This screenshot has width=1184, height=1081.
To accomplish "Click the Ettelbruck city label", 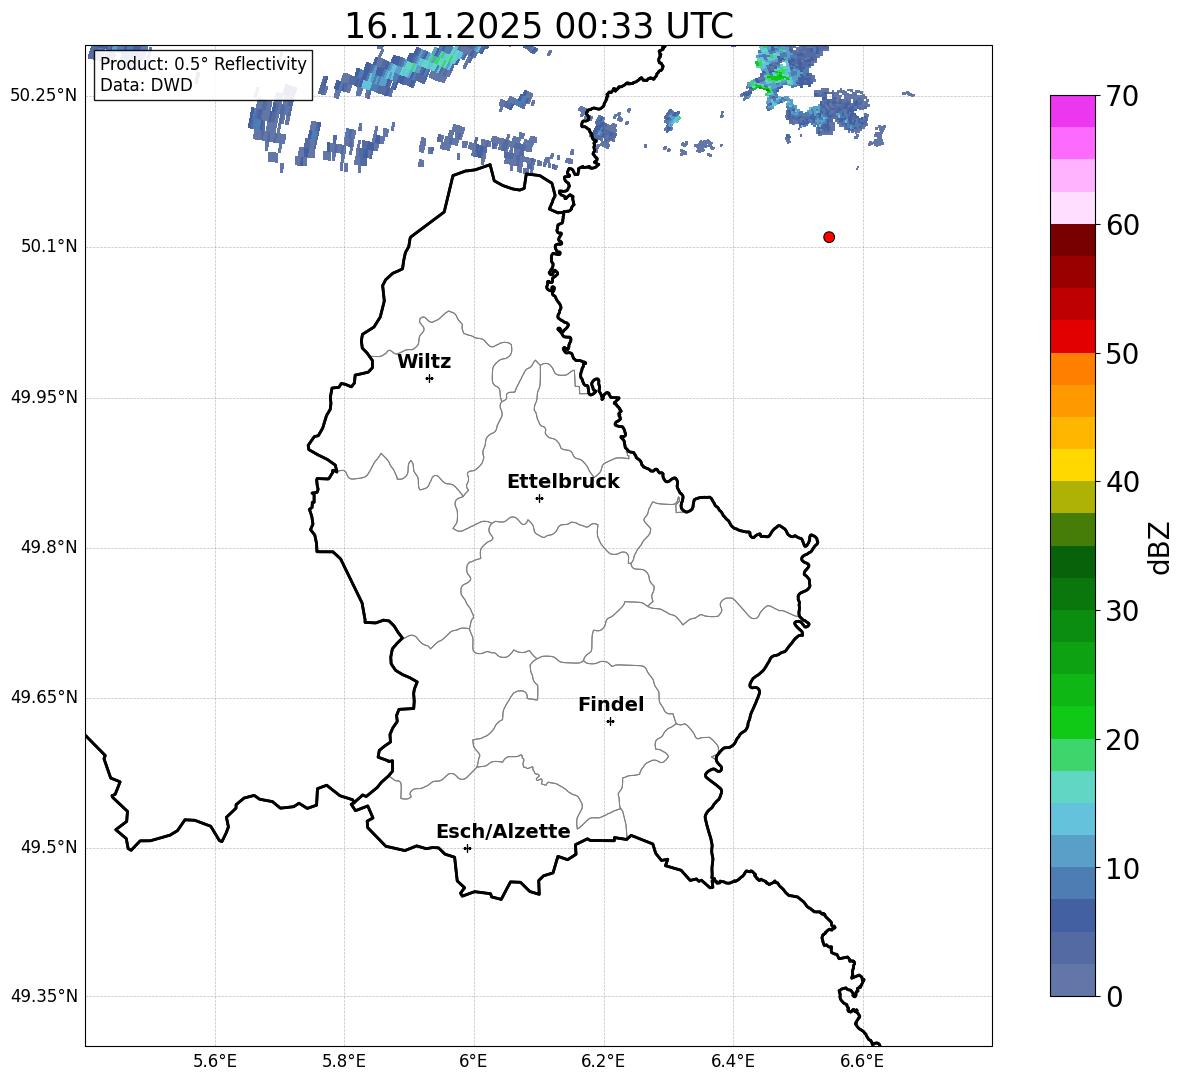I will click(x=563, y=482).
